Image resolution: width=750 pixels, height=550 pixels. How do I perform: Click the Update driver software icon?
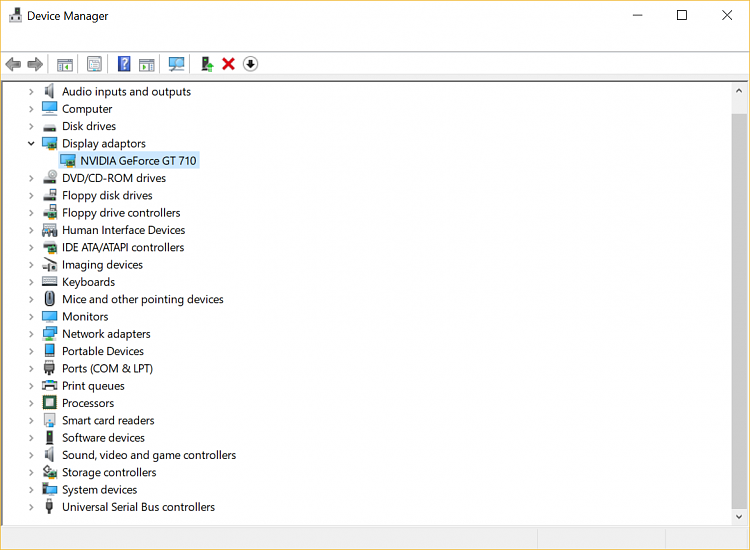[207, 64]
